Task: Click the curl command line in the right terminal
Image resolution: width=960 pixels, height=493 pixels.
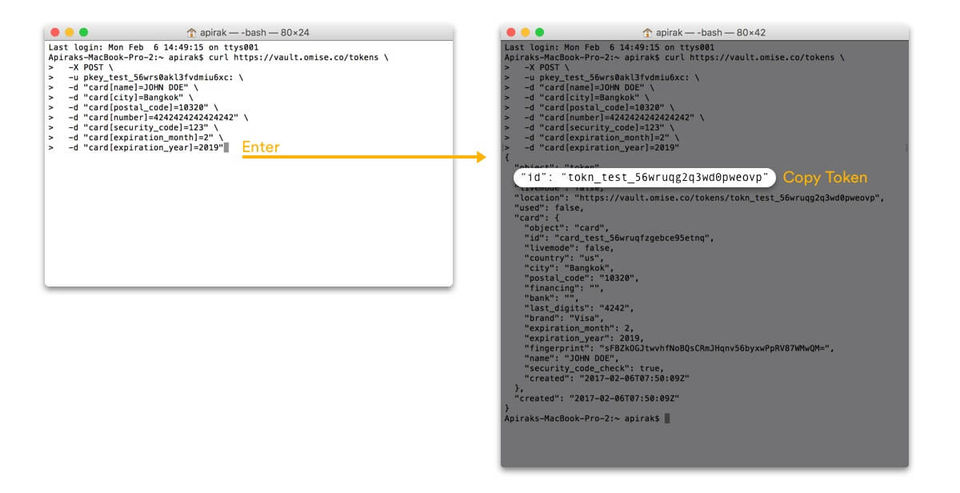Action: 675,58
